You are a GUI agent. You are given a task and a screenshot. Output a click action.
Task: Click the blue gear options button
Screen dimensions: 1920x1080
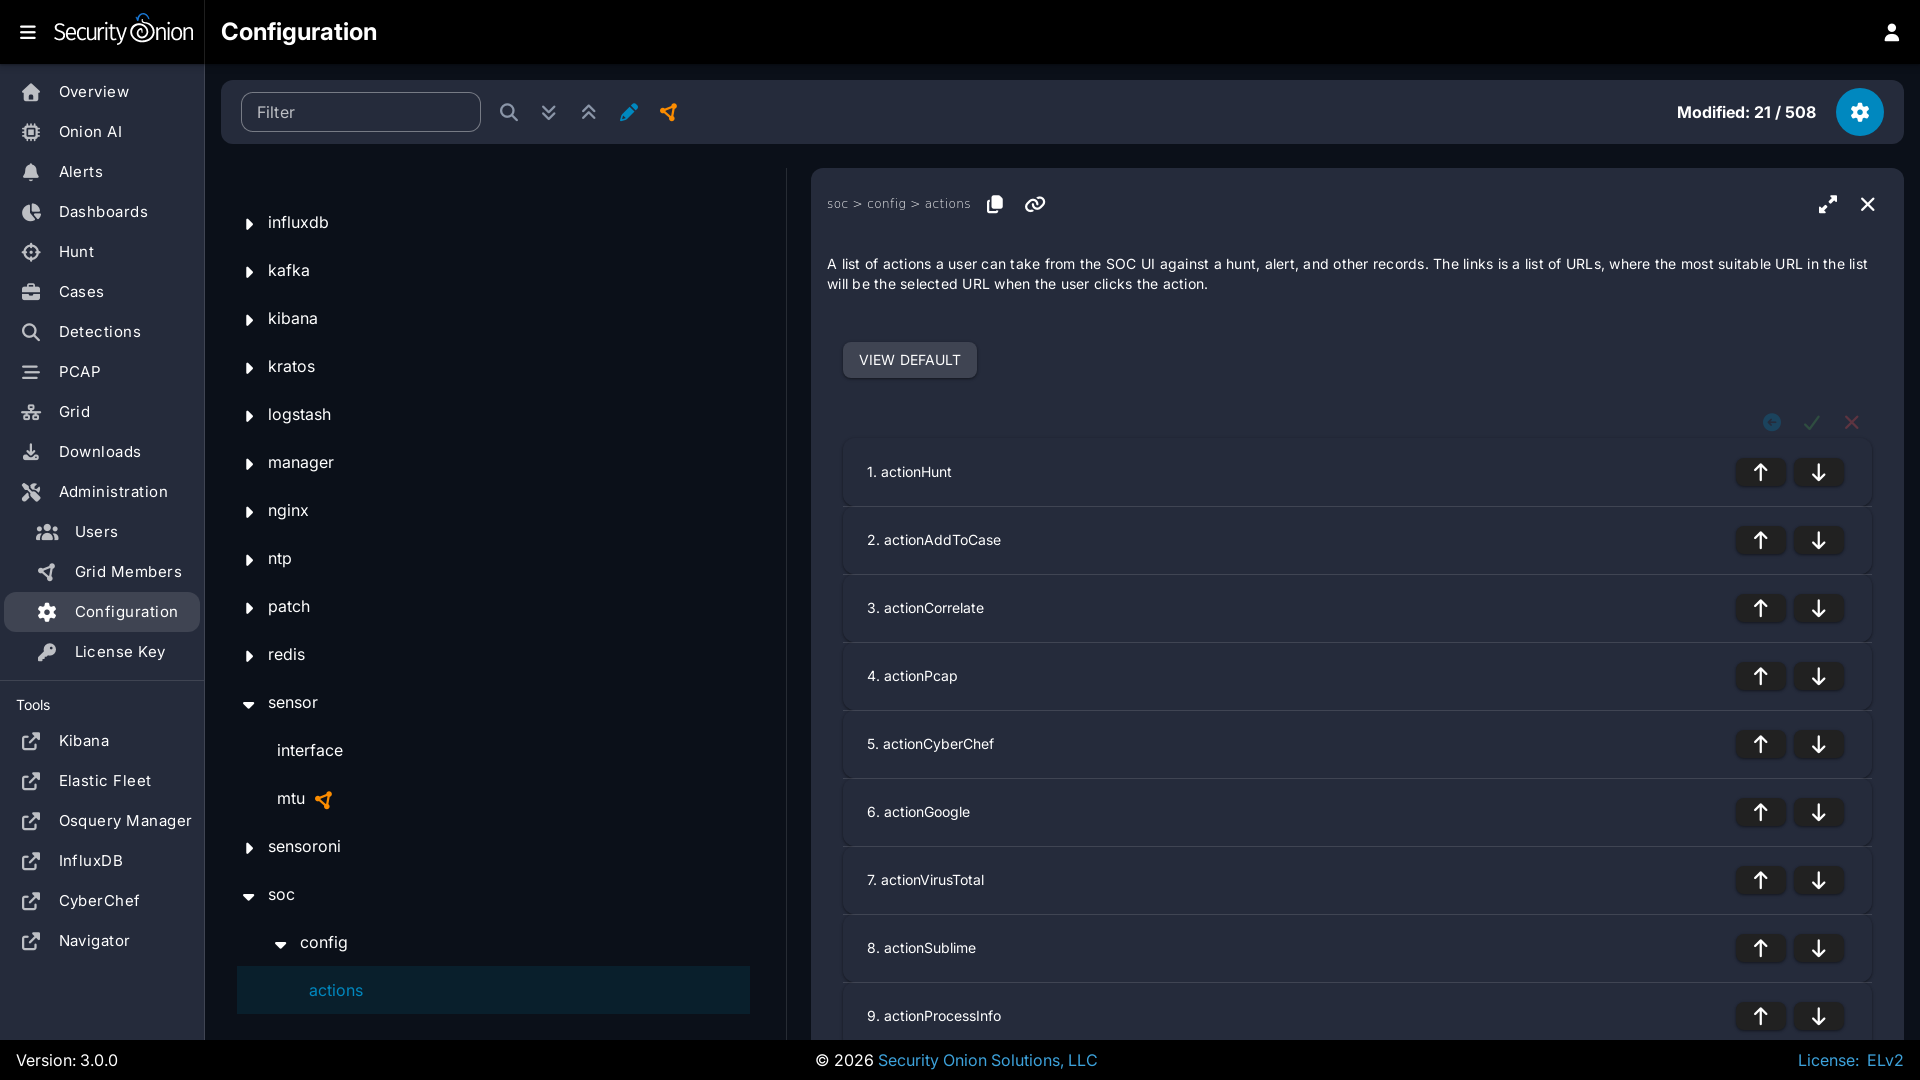click(x=1859, y=112)
